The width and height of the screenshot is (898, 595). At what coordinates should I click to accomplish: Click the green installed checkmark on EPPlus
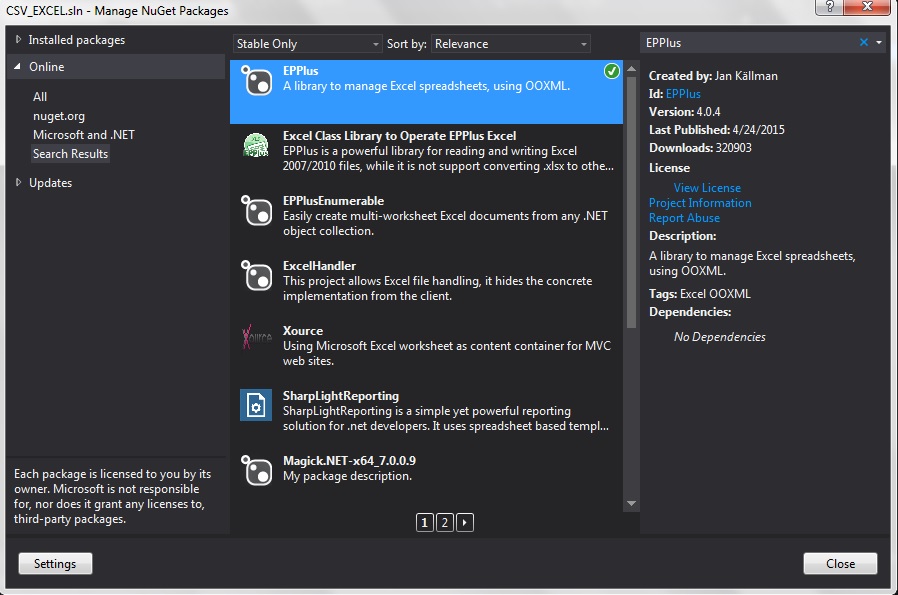coord(612,71)
